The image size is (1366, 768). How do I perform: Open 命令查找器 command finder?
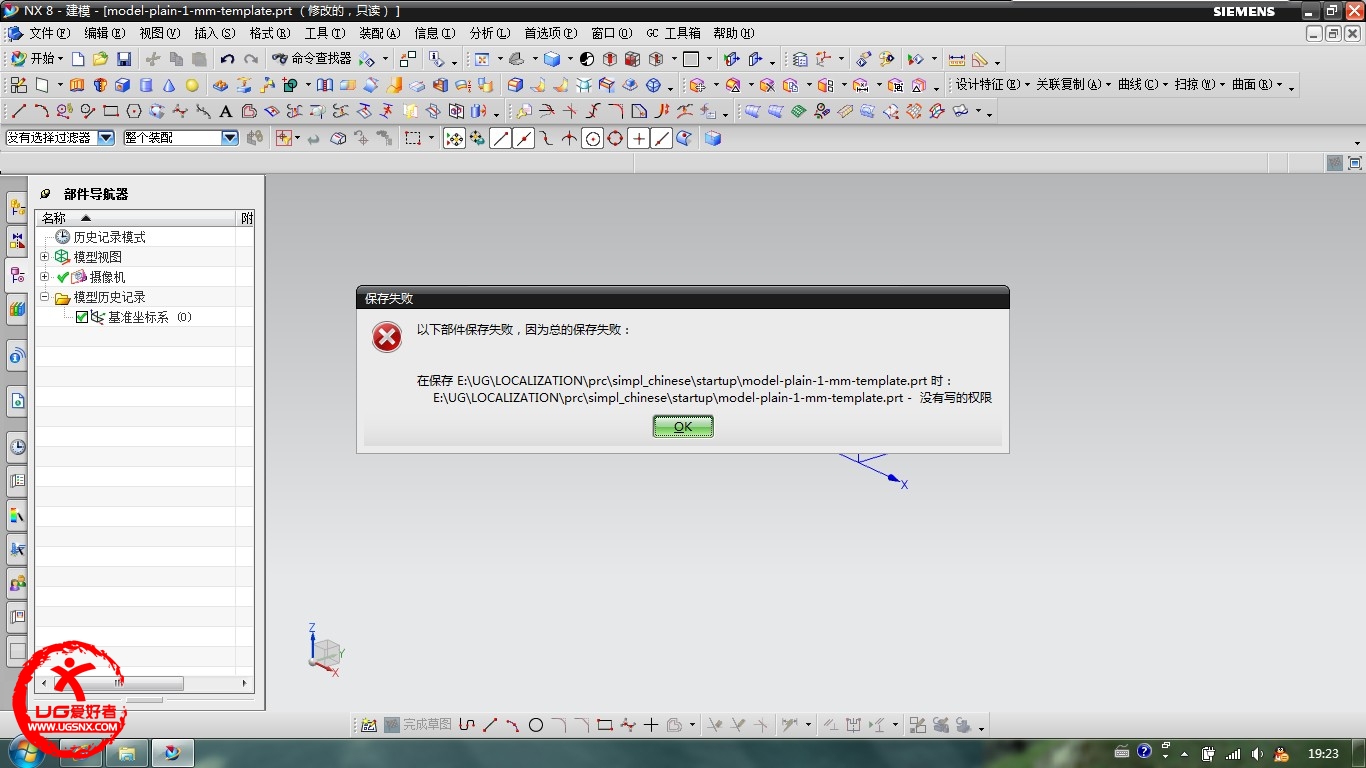[x=311, y=59]
